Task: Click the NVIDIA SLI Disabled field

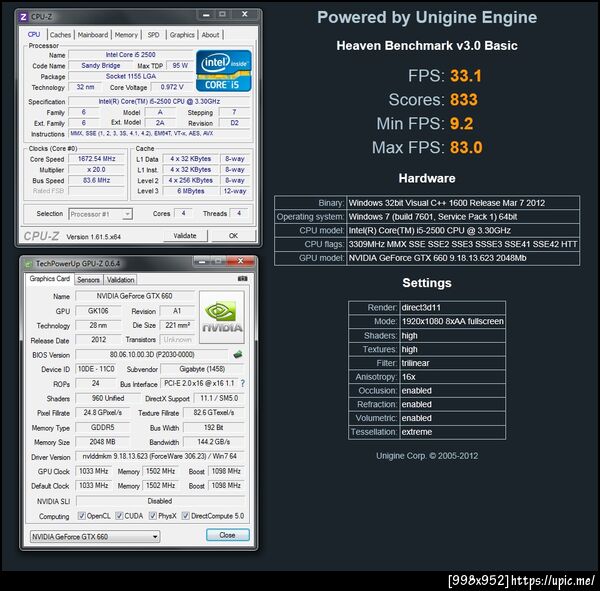Action: point(160,501)
